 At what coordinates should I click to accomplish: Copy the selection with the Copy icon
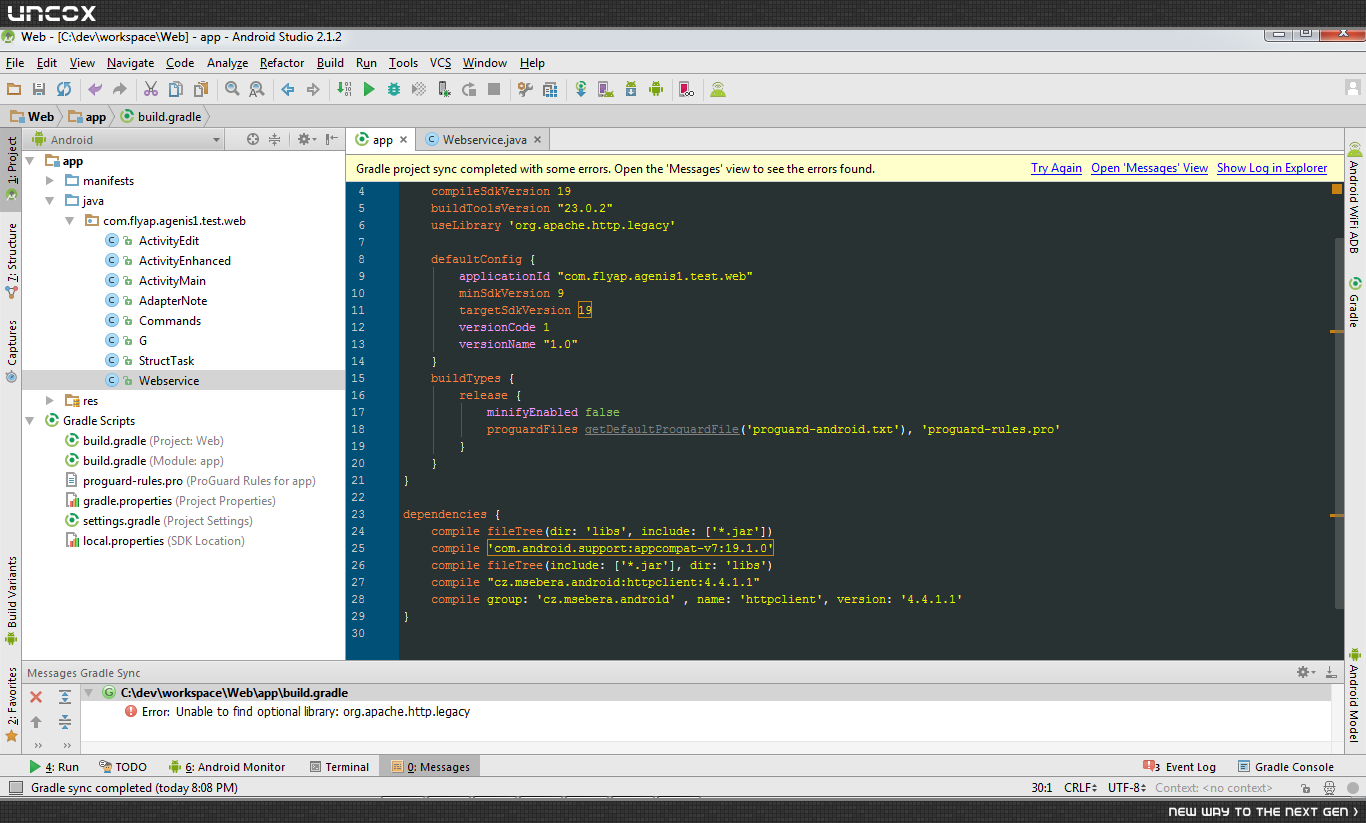tap(176, 89)
